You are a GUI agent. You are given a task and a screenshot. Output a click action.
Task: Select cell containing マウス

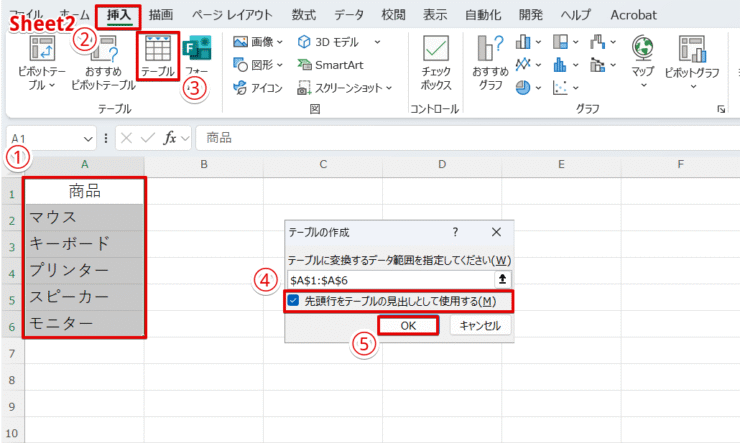coord(84,217)
